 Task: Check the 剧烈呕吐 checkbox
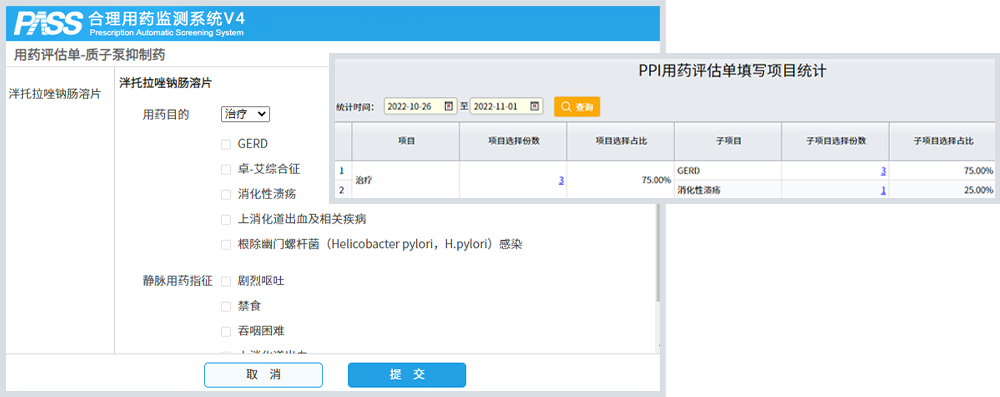[x=226, y=281]
